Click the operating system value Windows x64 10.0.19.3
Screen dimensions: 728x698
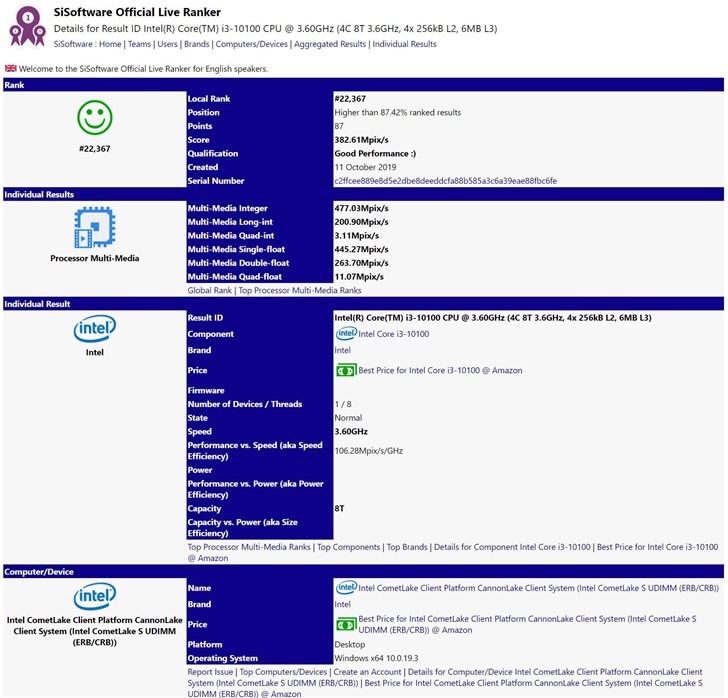[x=377, y=658]
